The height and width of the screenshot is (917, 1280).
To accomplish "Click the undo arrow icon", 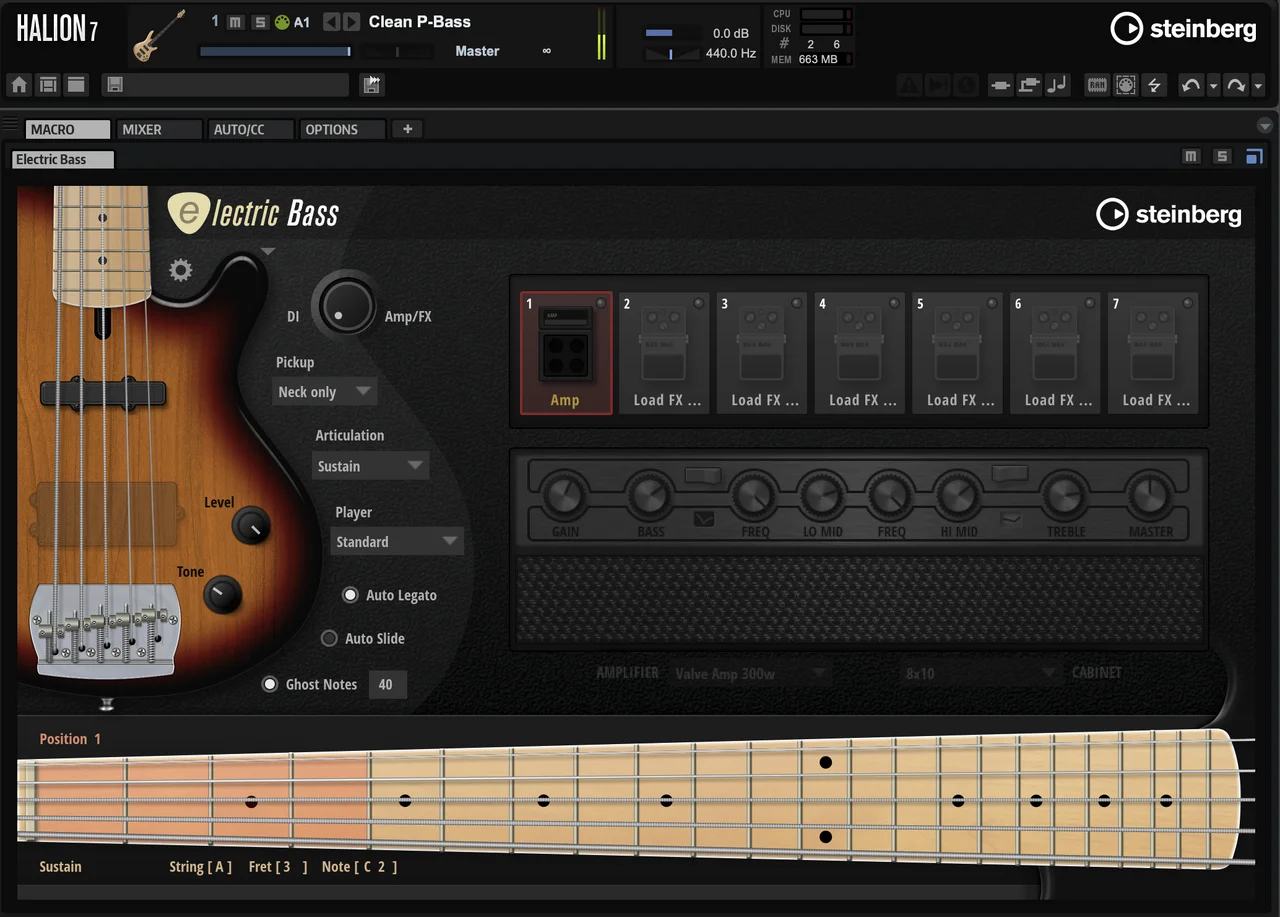I will click(1190, 86).
